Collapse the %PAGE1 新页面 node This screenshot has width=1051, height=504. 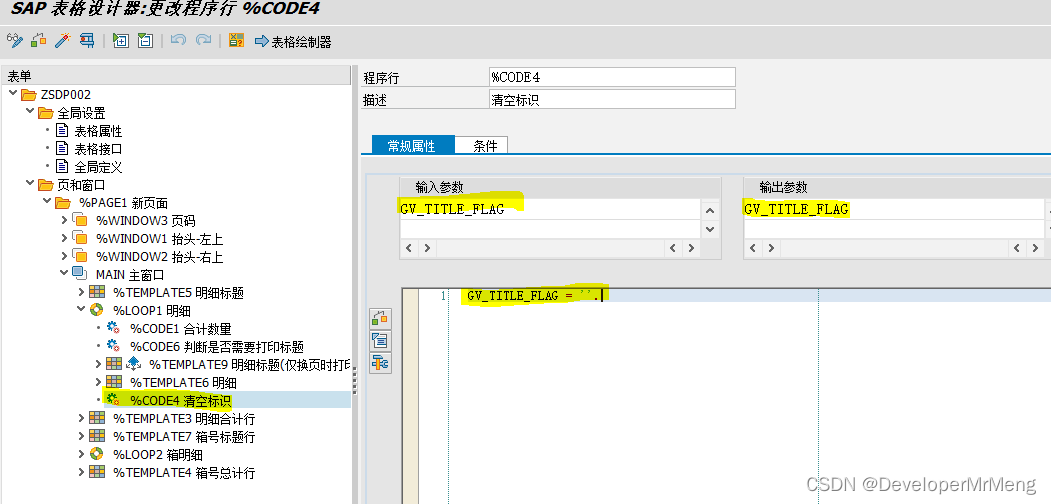(46, 202)
